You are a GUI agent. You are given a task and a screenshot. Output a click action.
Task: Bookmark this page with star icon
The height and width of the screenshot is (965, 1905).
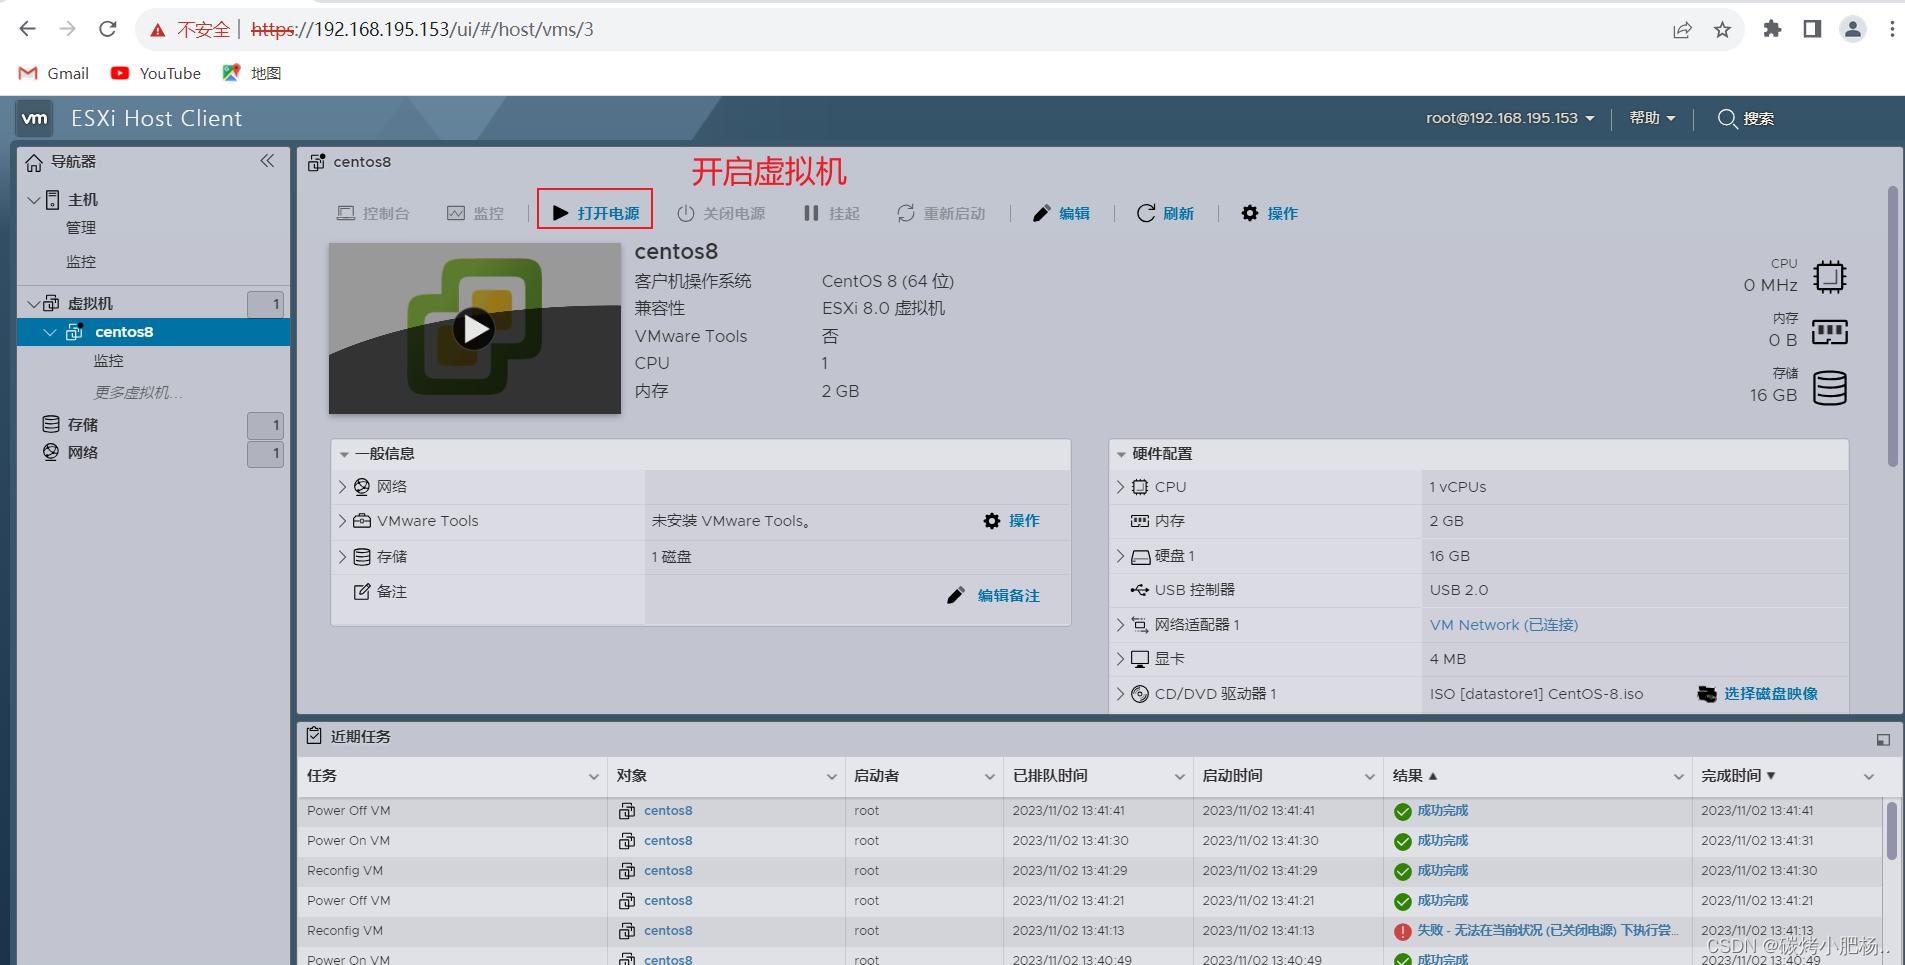click(x=1722, y=29)
